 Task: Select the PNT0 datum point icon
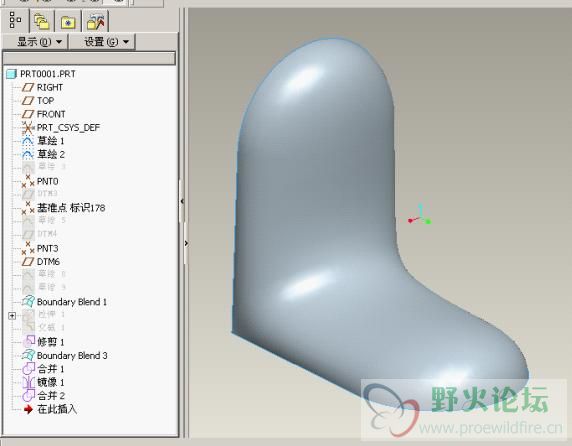coord(28,181)
